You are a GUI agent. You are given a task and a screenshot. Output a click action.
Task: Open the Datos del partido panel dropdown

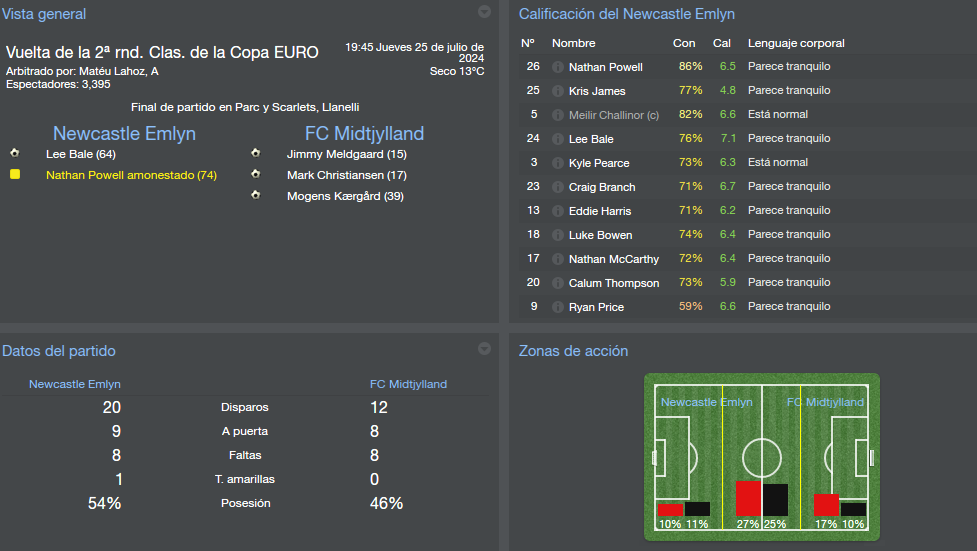pyautogui.click(x=484, y=349)
